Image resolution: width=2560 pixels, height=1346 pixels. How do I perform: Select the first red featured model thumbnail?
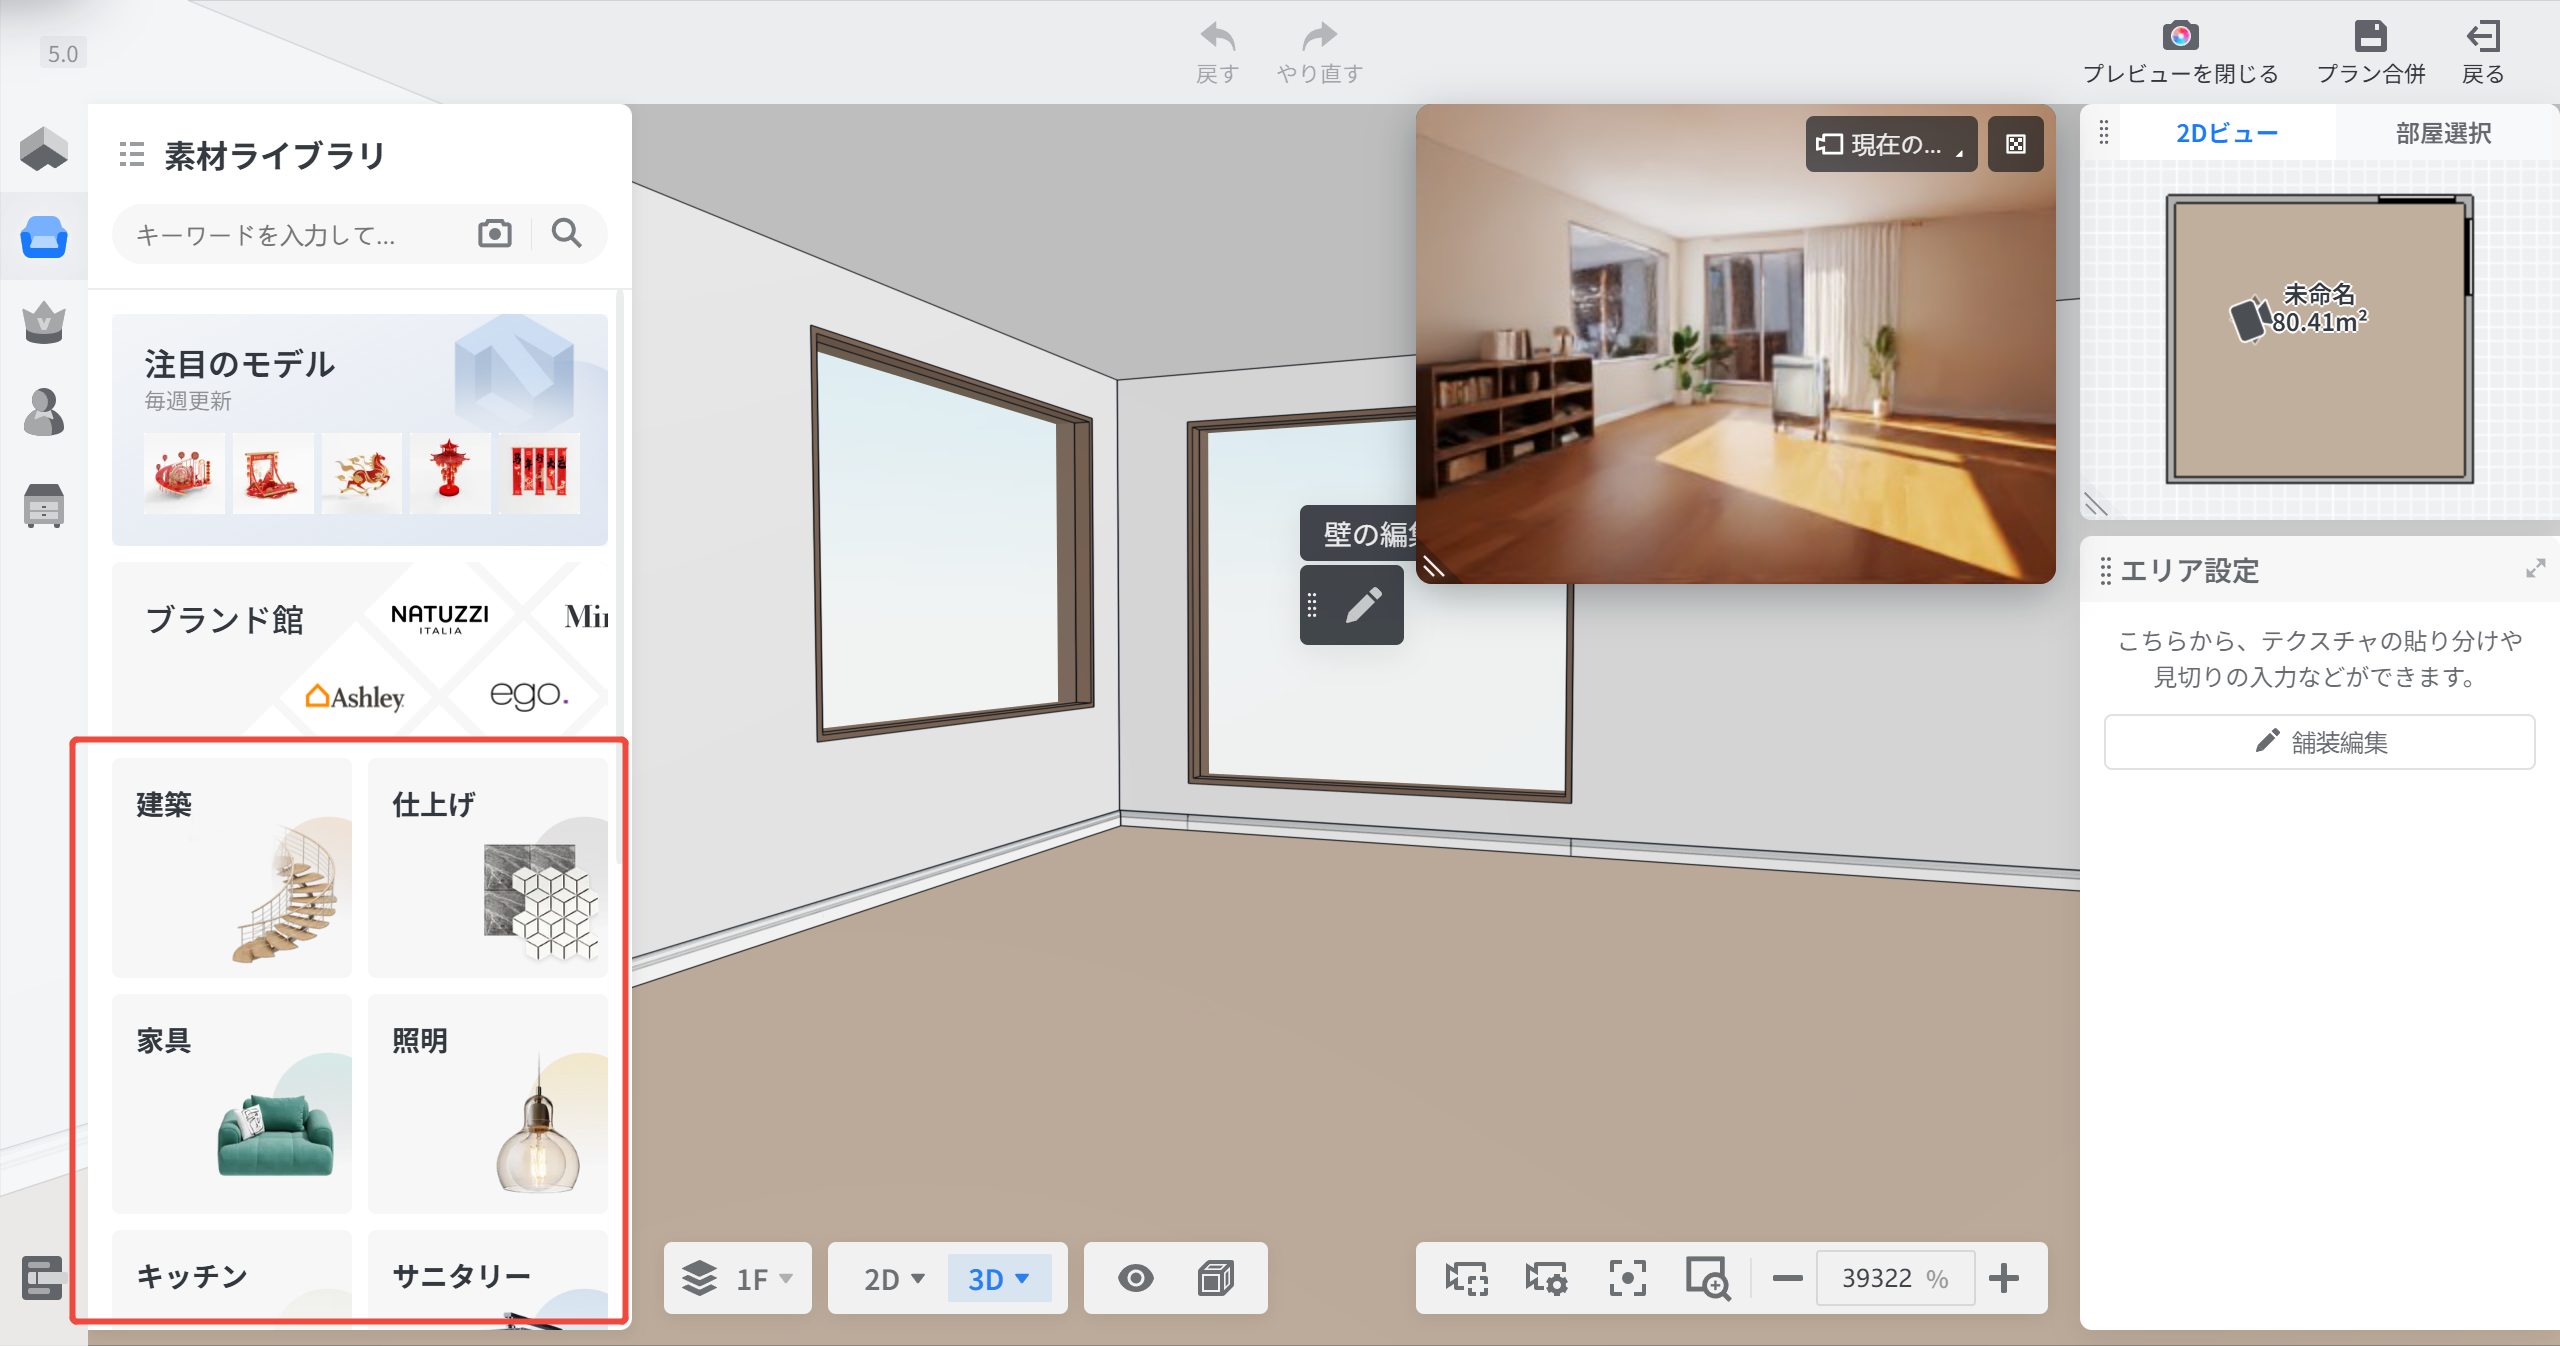[184, 473]
